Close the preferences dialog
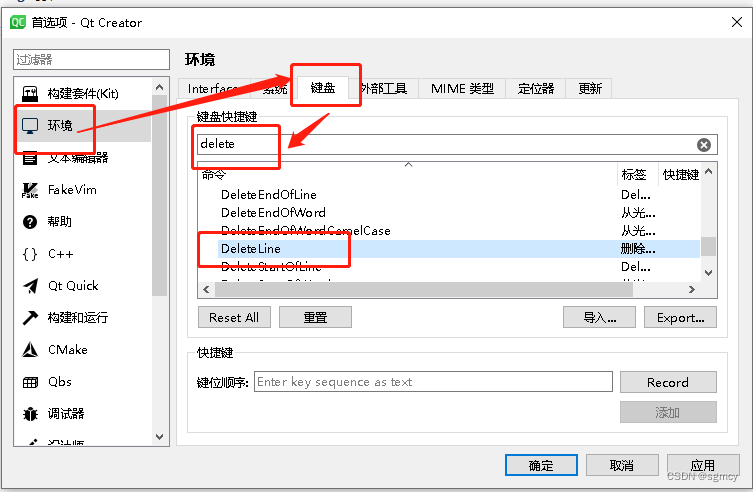Image resolution: width=753 pixels, height=492 pixels. [x=737, y=22]
